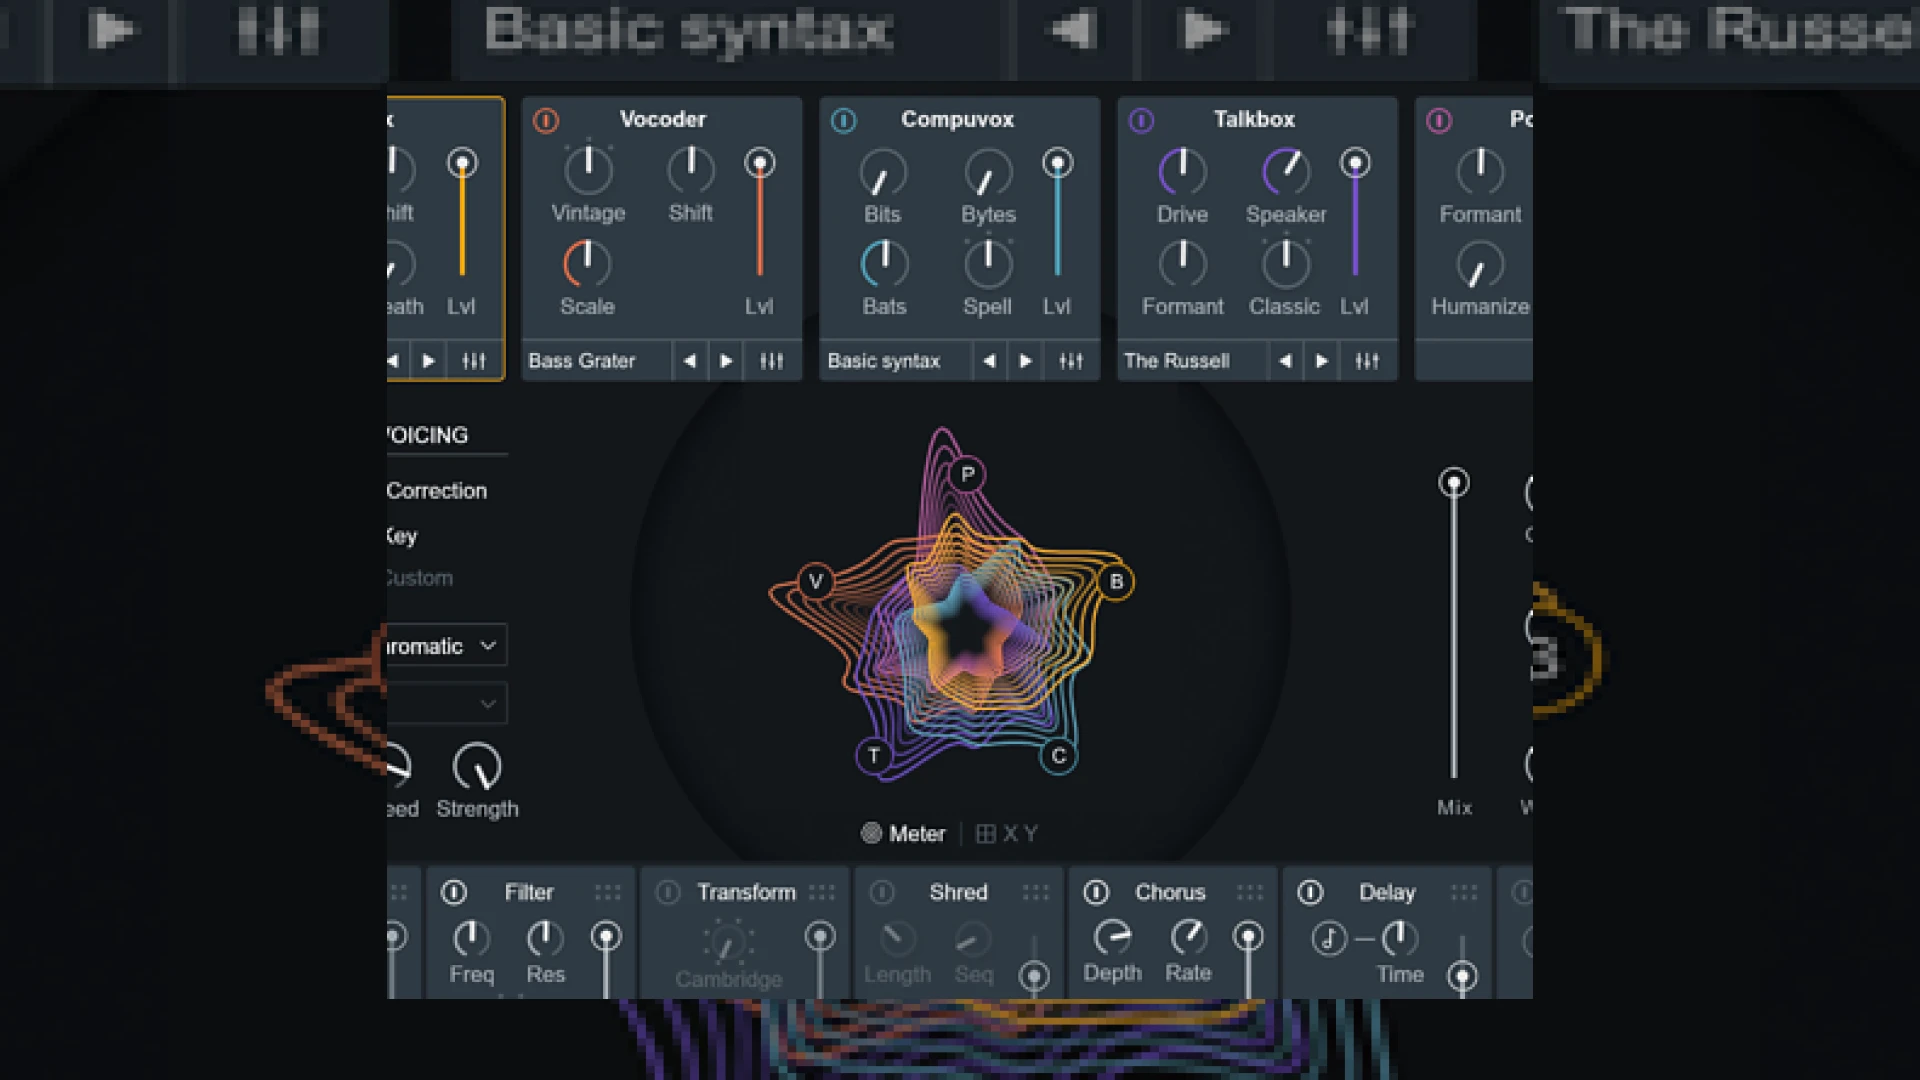Click the V node in visualizer
Screen dimensions: 1920x1080
pyautogui.click(x=816, y=581)
